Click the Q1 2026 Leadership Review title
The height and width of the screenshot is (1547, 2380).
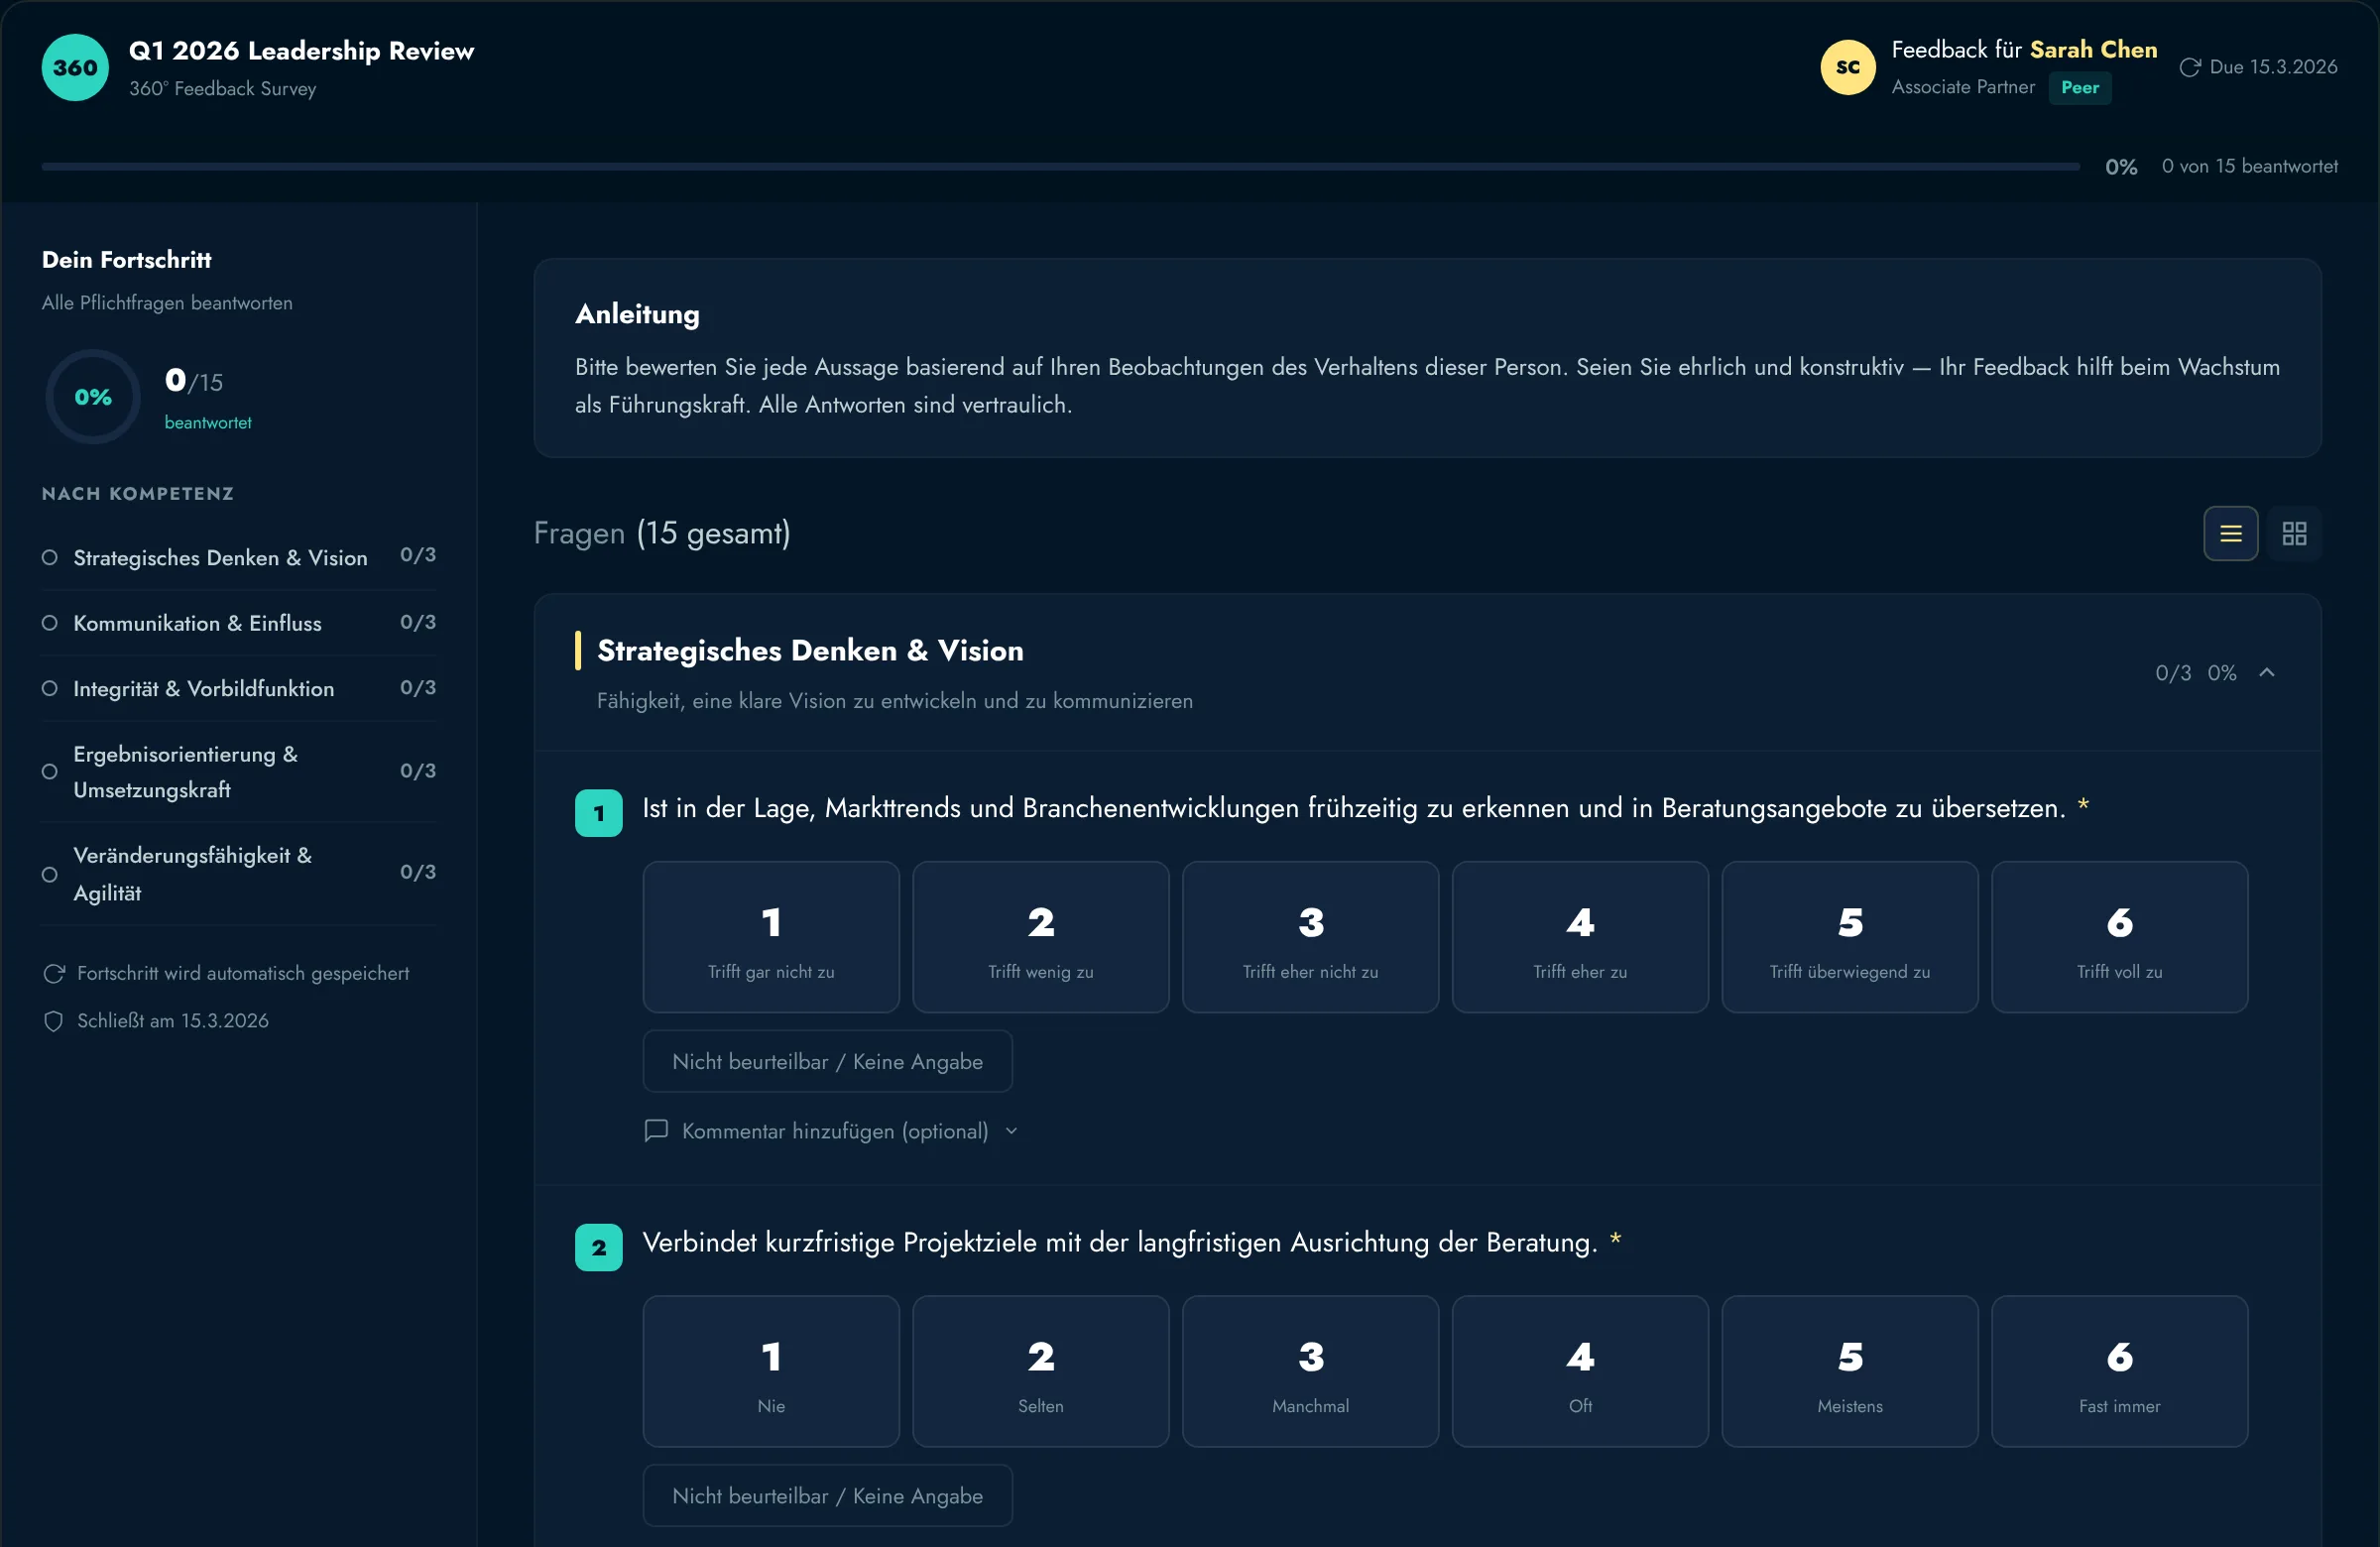pyautogui.click(x=301, y=51)
